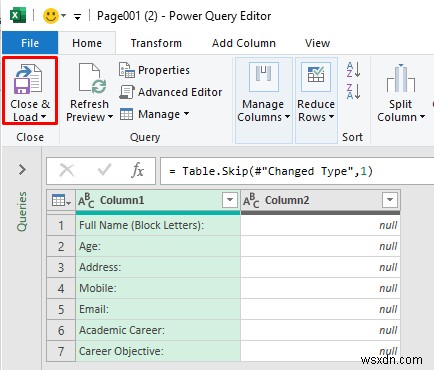This screenshot has height=370, width=434.
Task: Expand the Queries pane chevron
Action: point(22,170)
